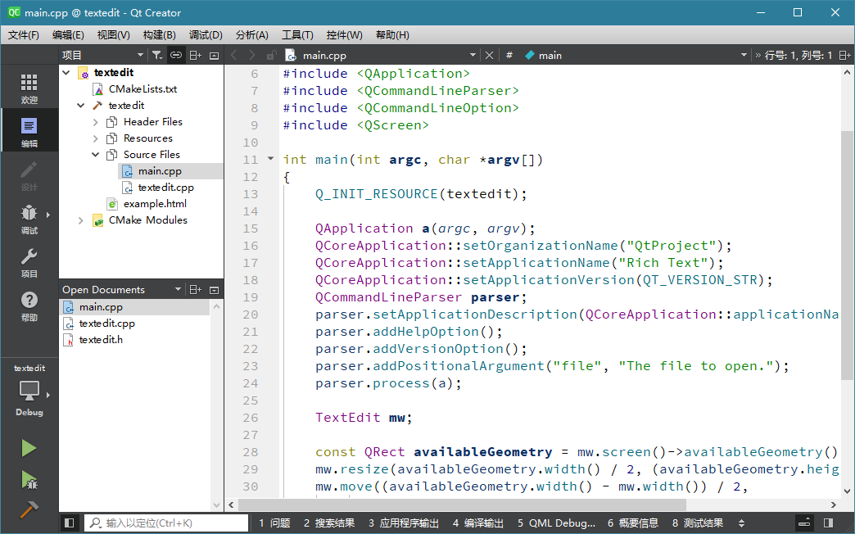855x534 pixels.
Task: Switch to the Welcome mode
Action: click(x=29, y=87)
